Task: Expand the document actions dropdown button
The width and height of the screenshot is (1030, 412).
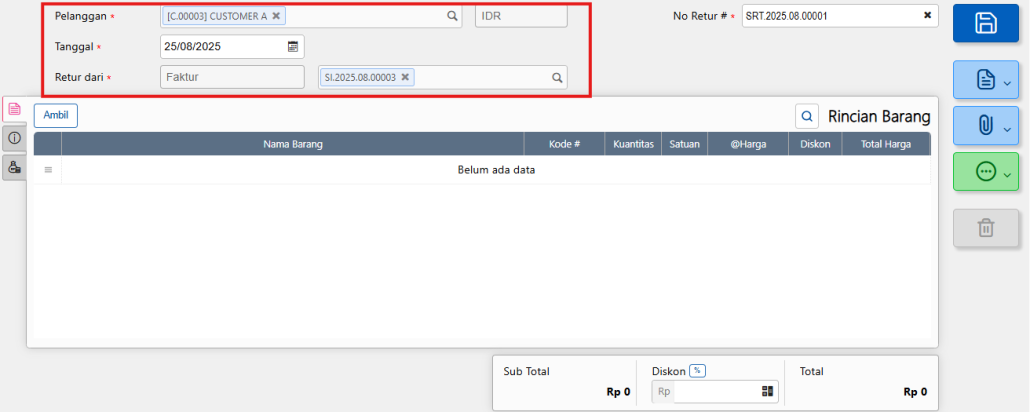Action: tap(985, 81)
